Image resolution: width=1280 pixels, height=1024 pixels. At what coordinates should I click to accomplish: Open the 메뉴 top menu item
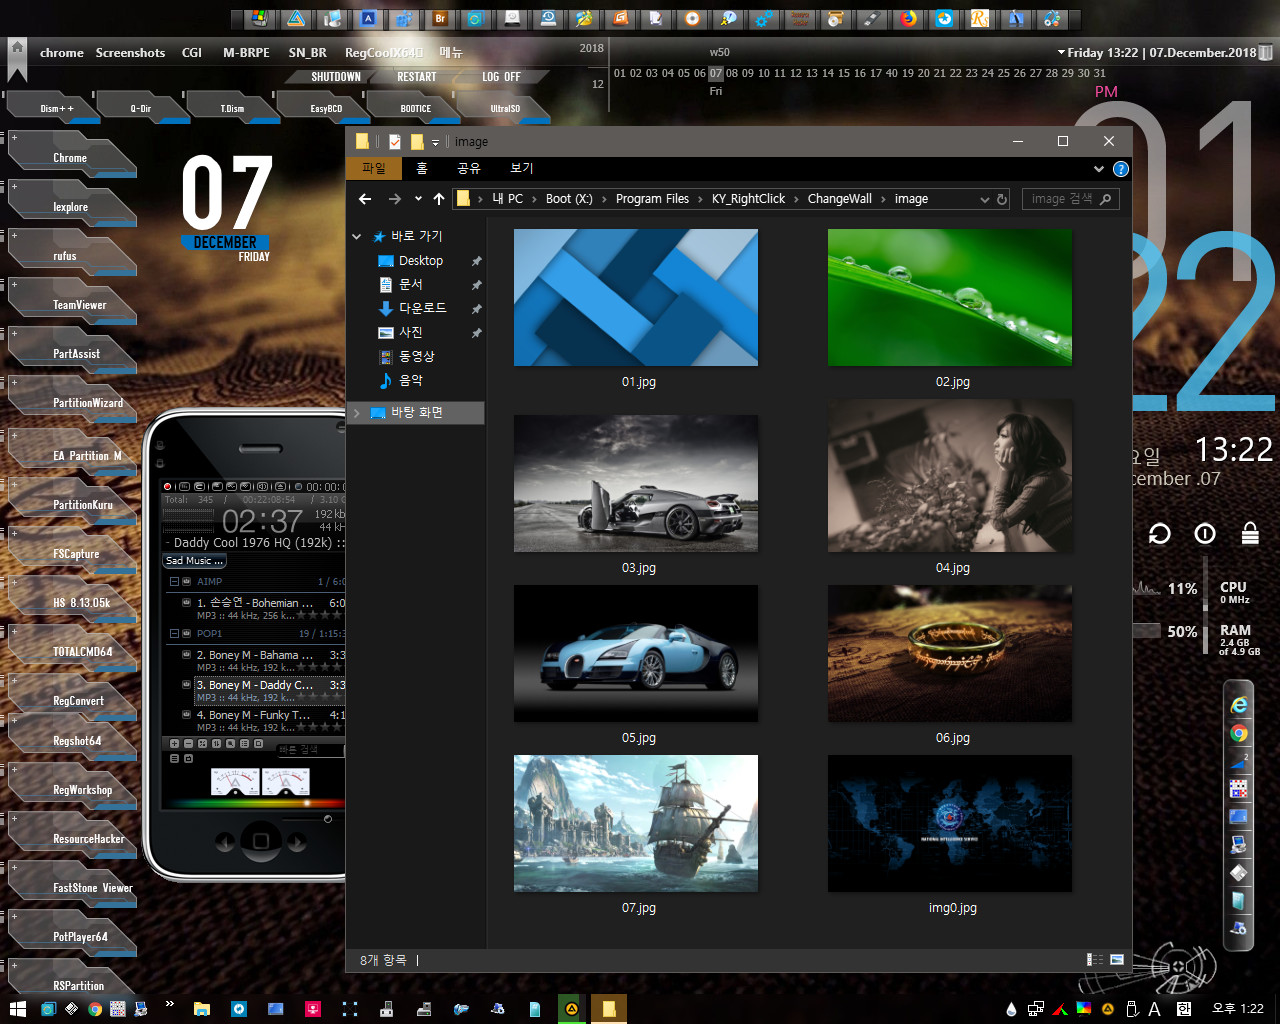pyautogui.click(x=451, y=52)
